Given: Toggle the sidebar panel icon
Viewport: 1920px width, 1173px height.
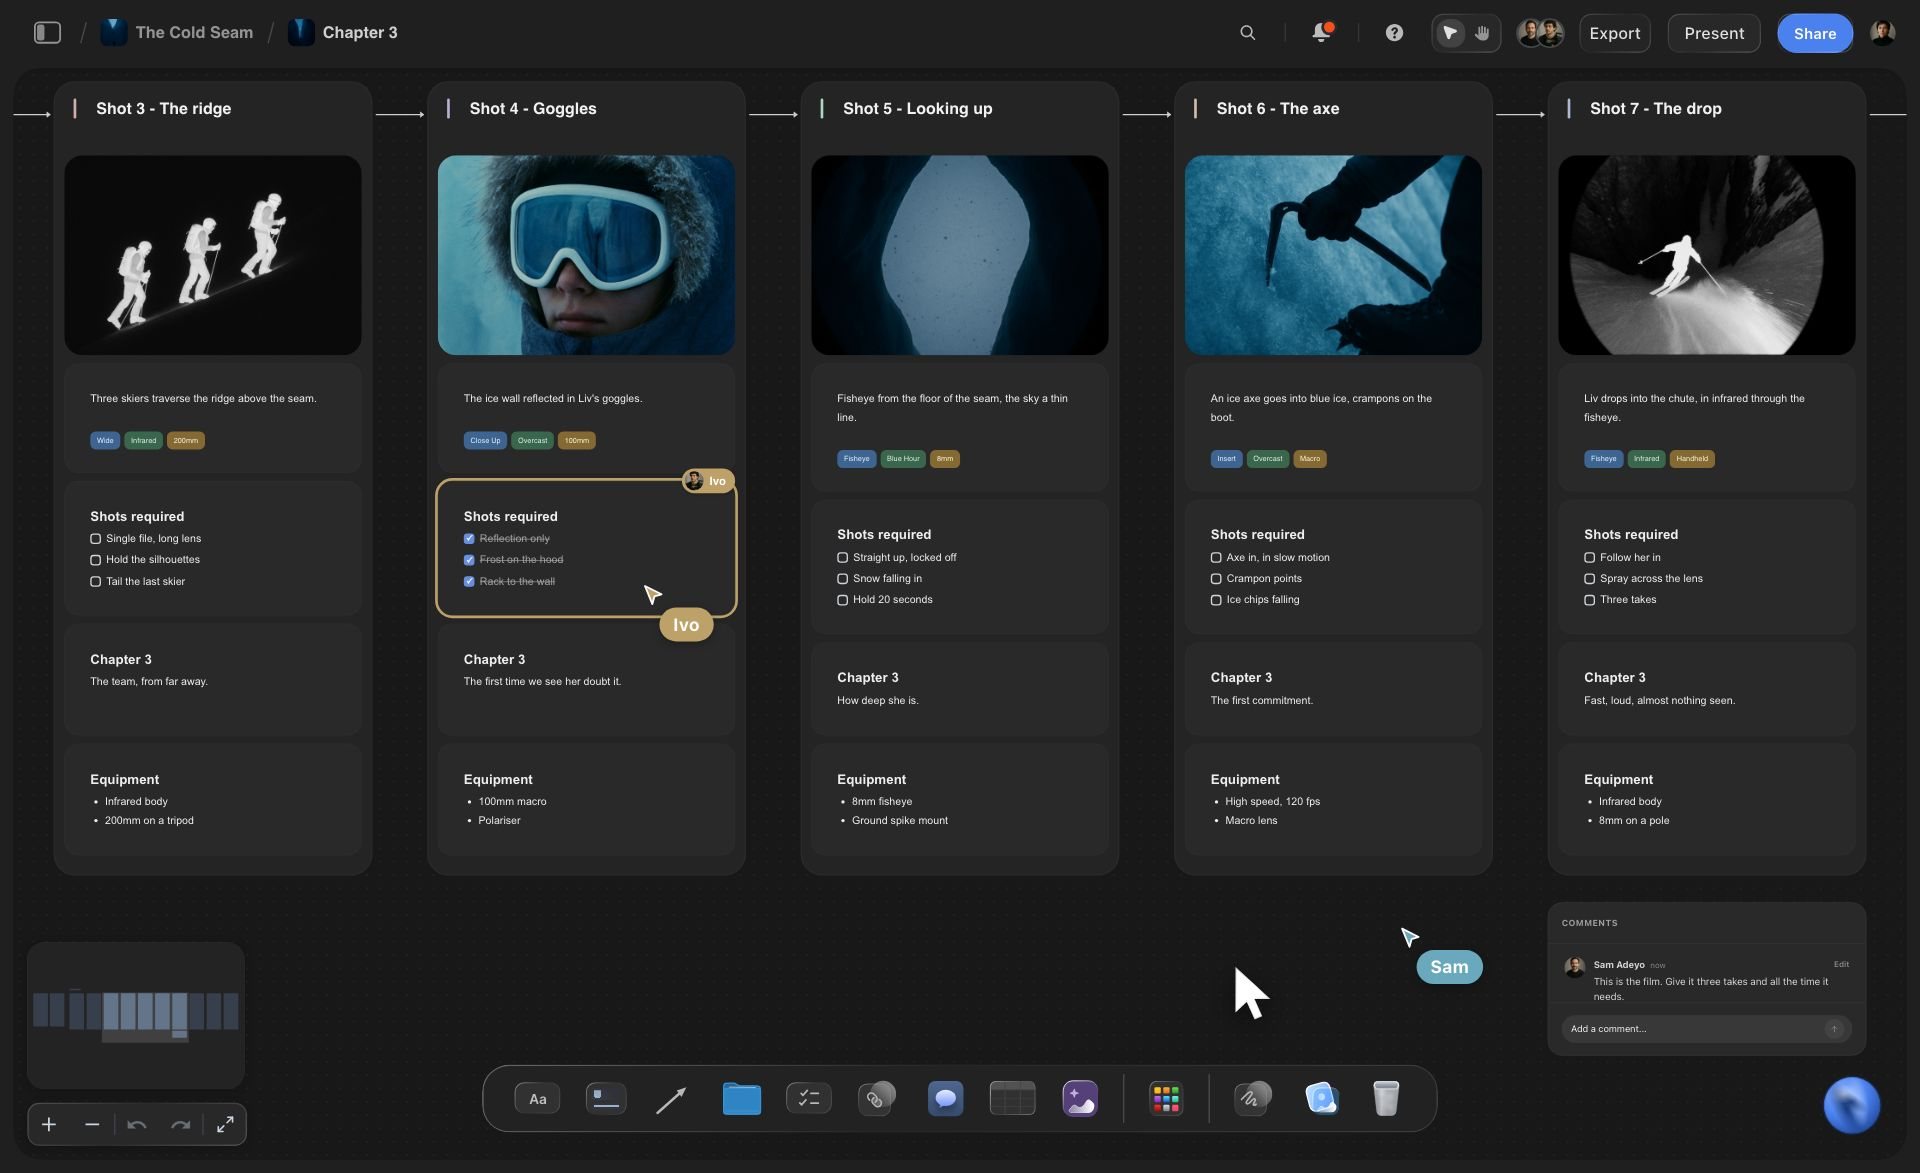Looking at the screenshot, I should click(x=47, y=33).
